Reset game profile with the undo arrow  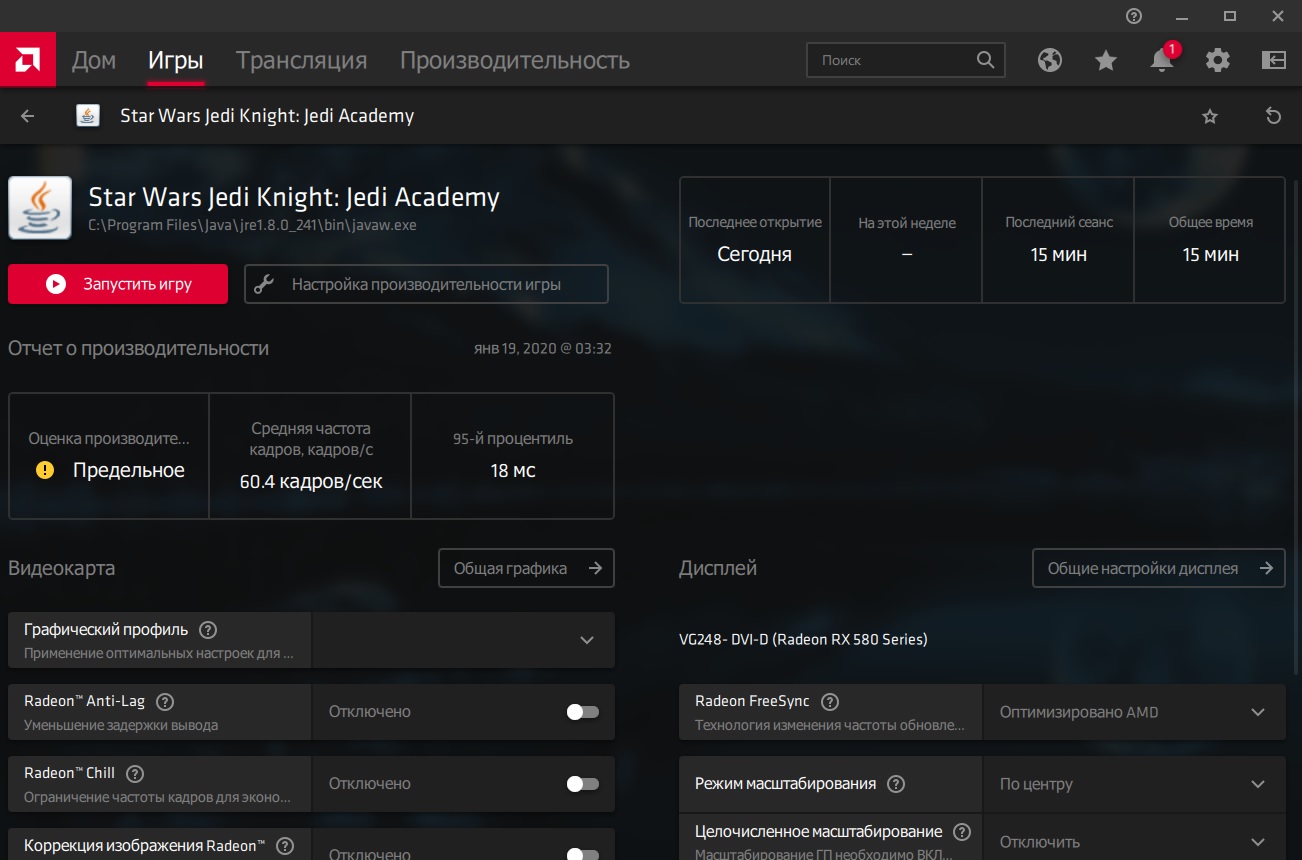pos(1273,116)
